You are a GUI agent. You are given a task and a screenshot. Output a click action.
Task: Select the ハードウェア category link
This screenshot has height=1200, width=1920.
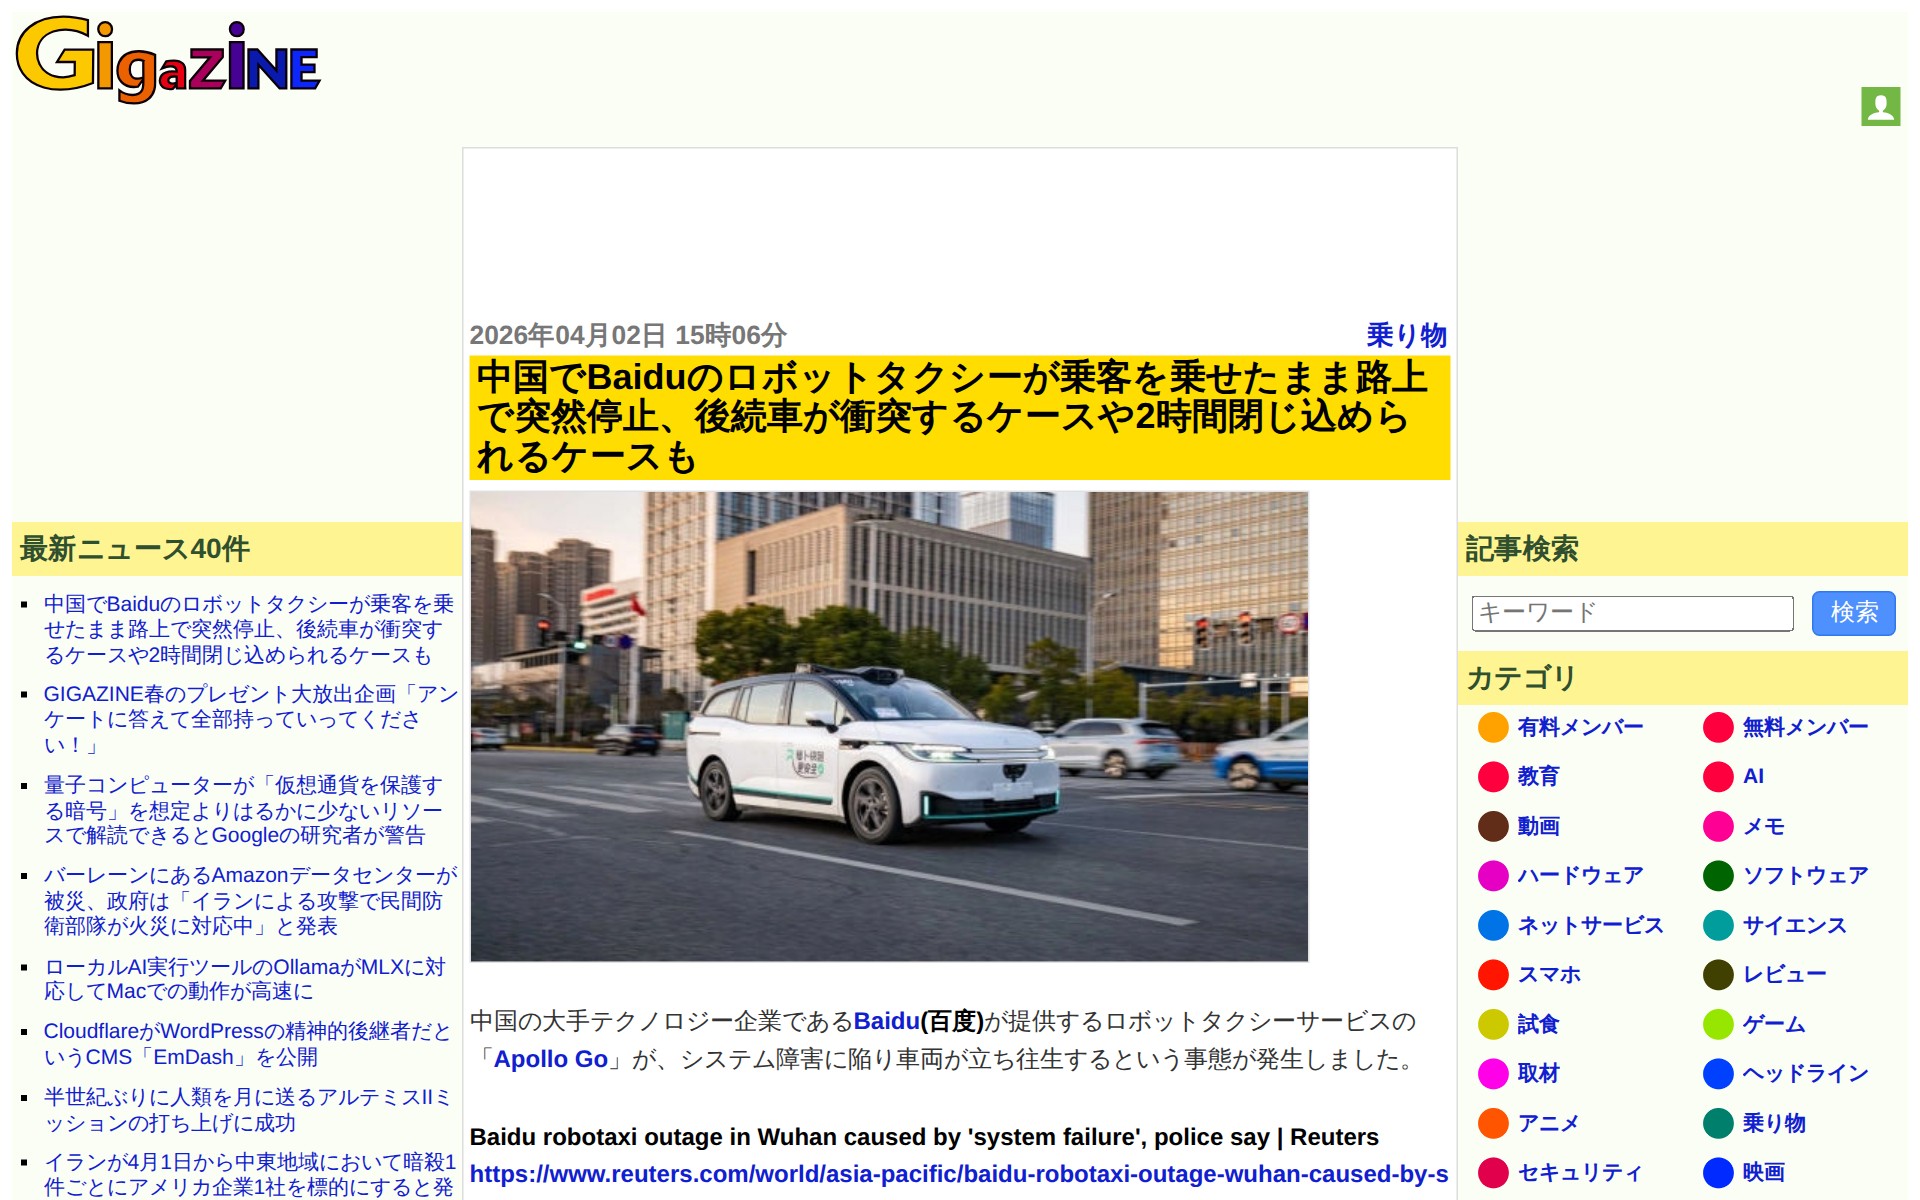click(1580, 875)
